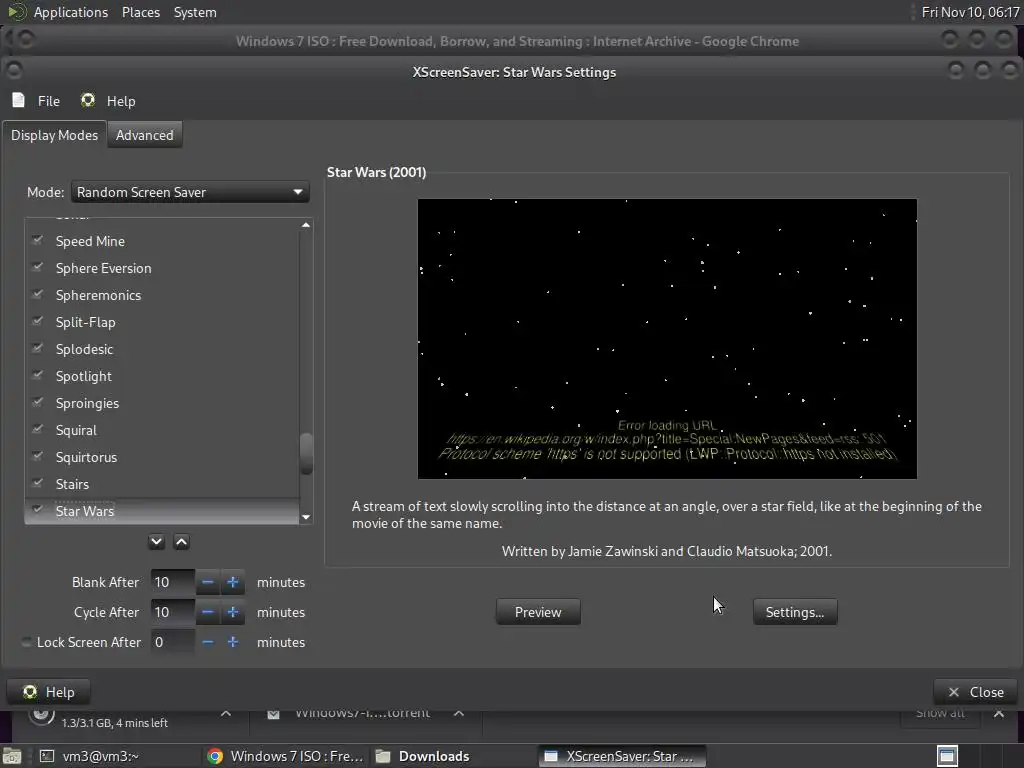Open the System menu in top panel
Image resolution: width=1024 pixels, height=768 pixels.
coord(195,12)
